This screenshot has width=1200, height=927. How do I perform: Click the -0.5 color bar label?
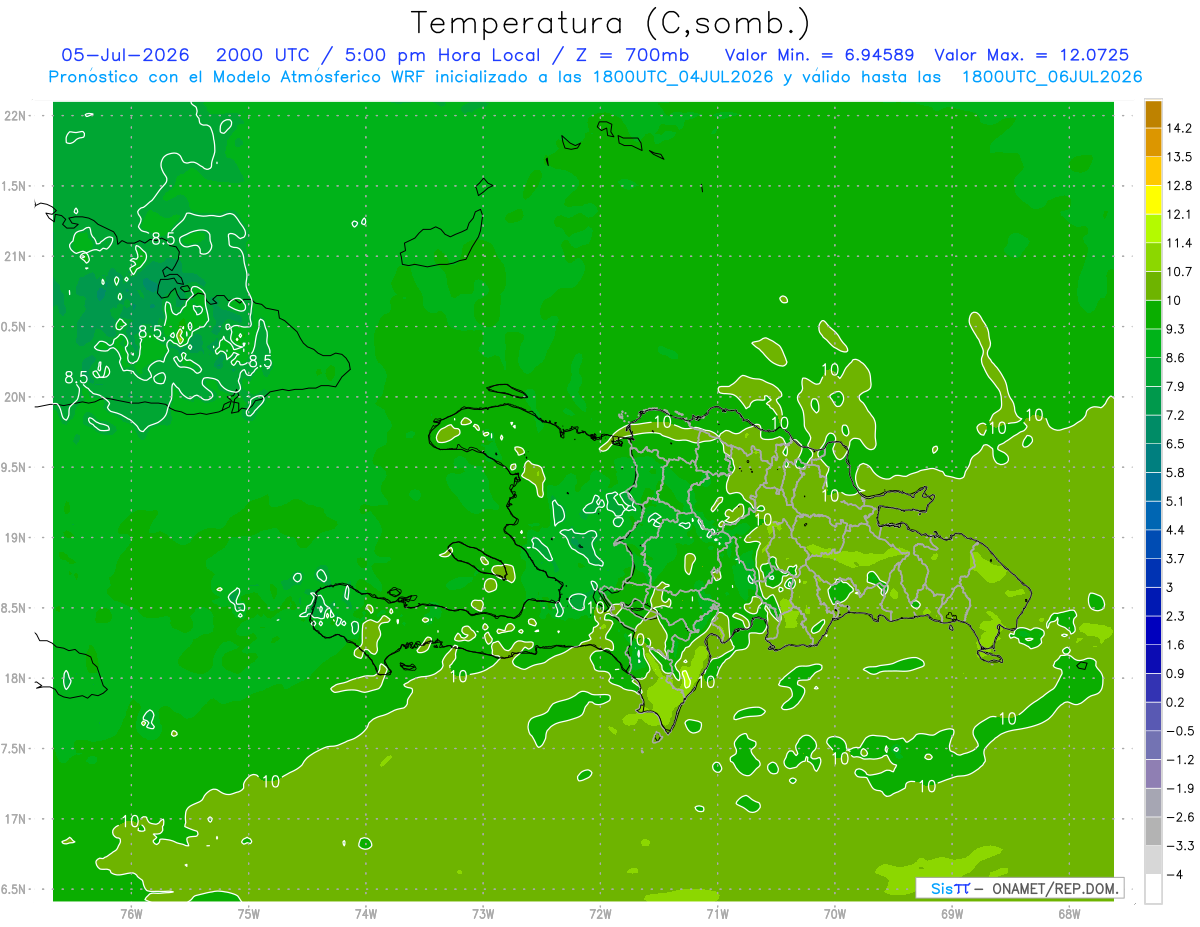tap(1179, 731)
